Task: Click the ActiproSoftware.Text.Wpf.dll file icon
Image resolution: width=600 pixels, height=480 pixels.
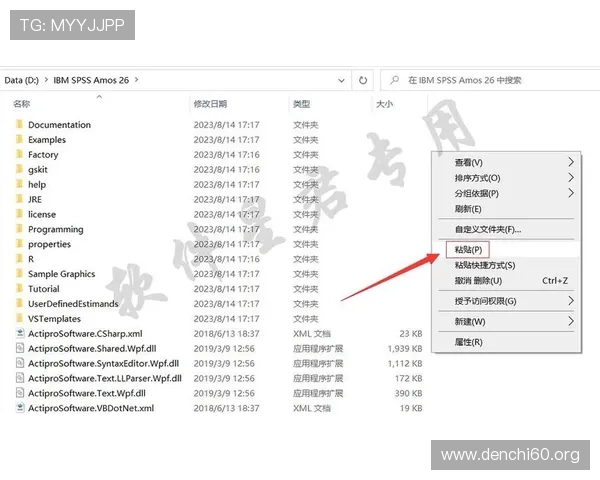Action: coord(20,393)
